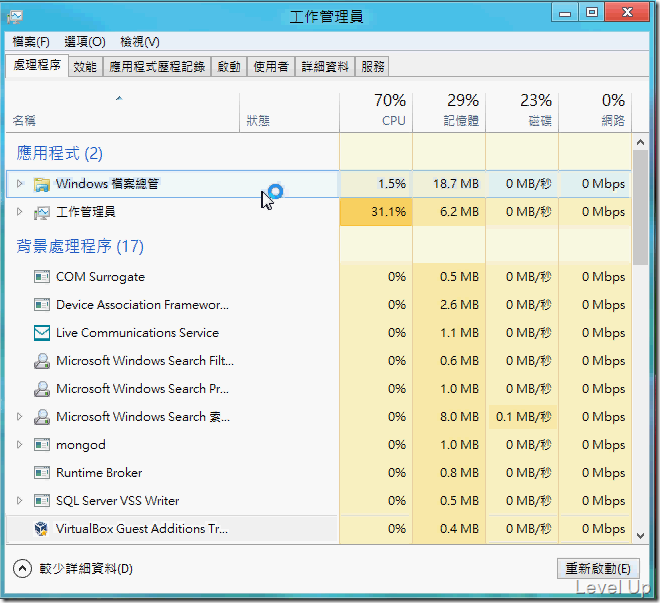Select the 處理程序 tab
Image resolution: width=660 pixels, height=603 pixels.
(x=37, y=65)
